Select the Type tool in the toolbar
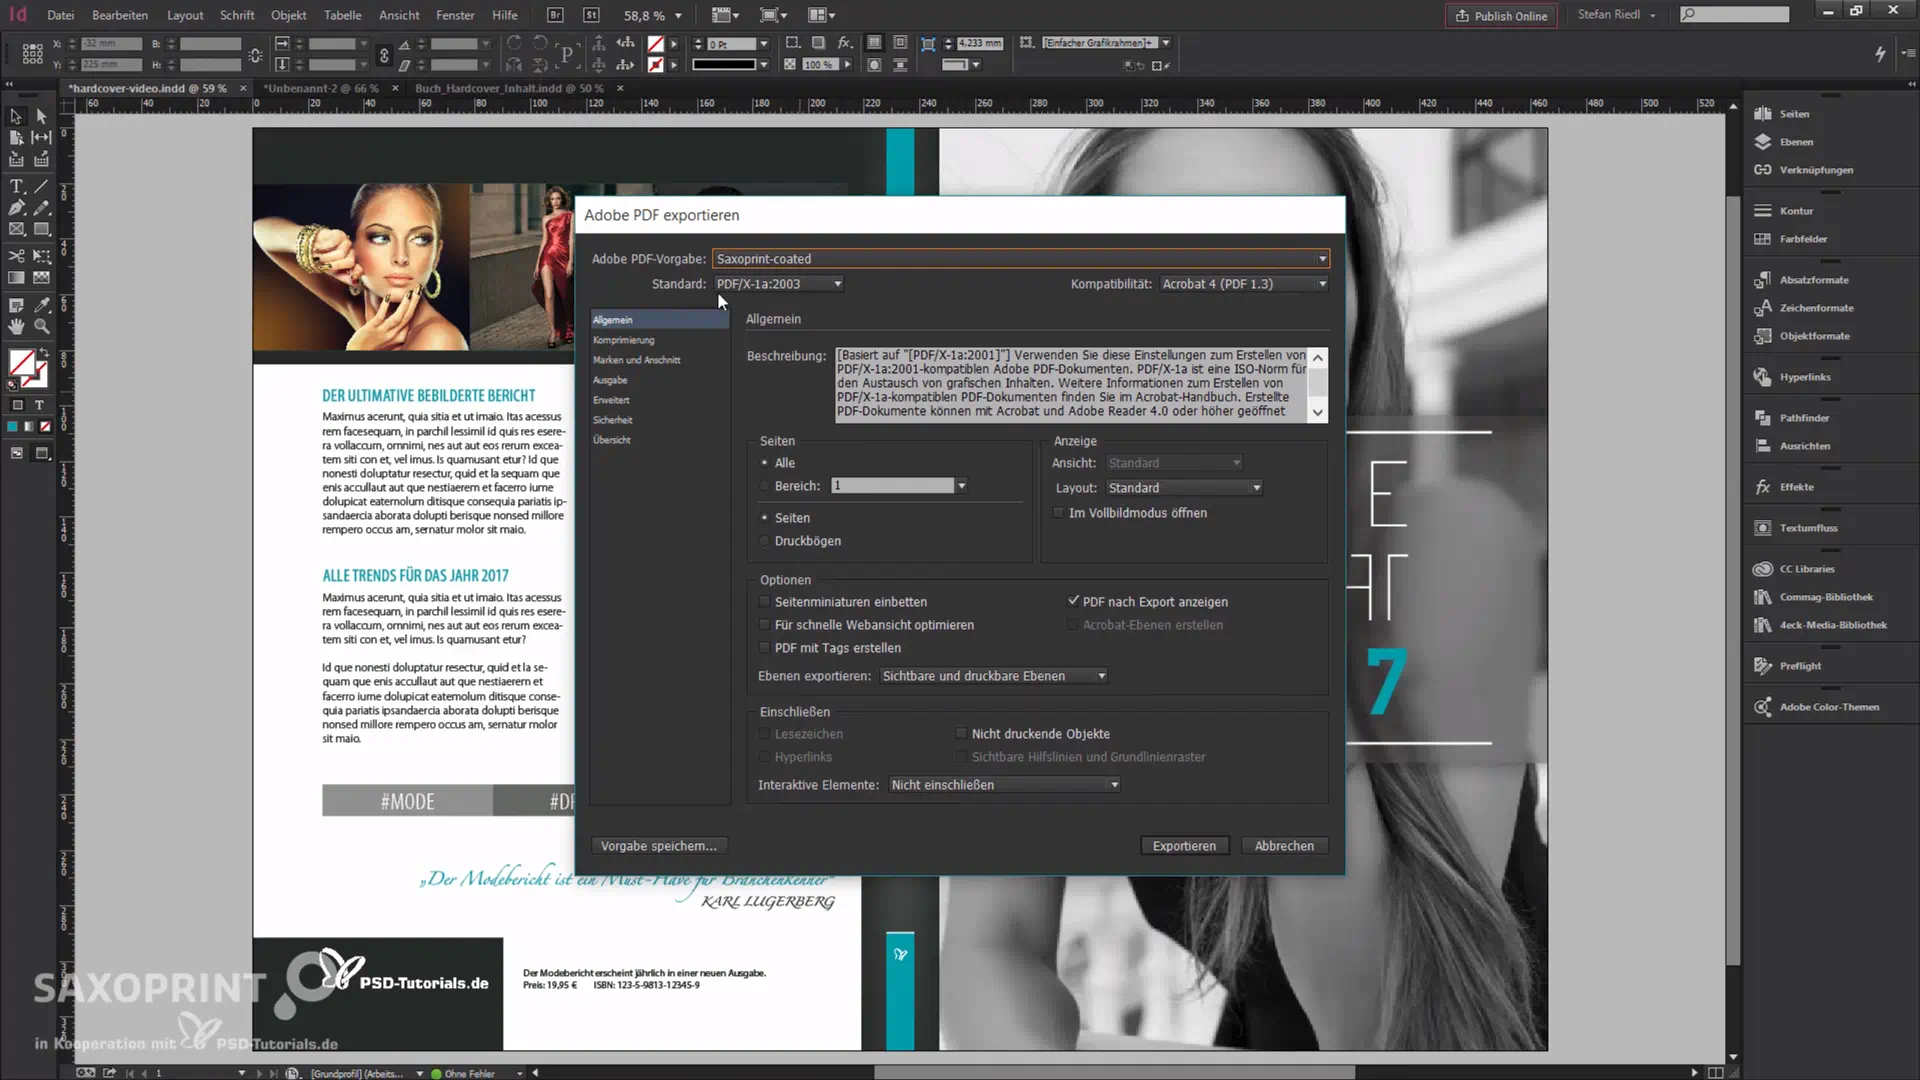The width and height of the screenshot is (1920, 1080). pos(15,186)
